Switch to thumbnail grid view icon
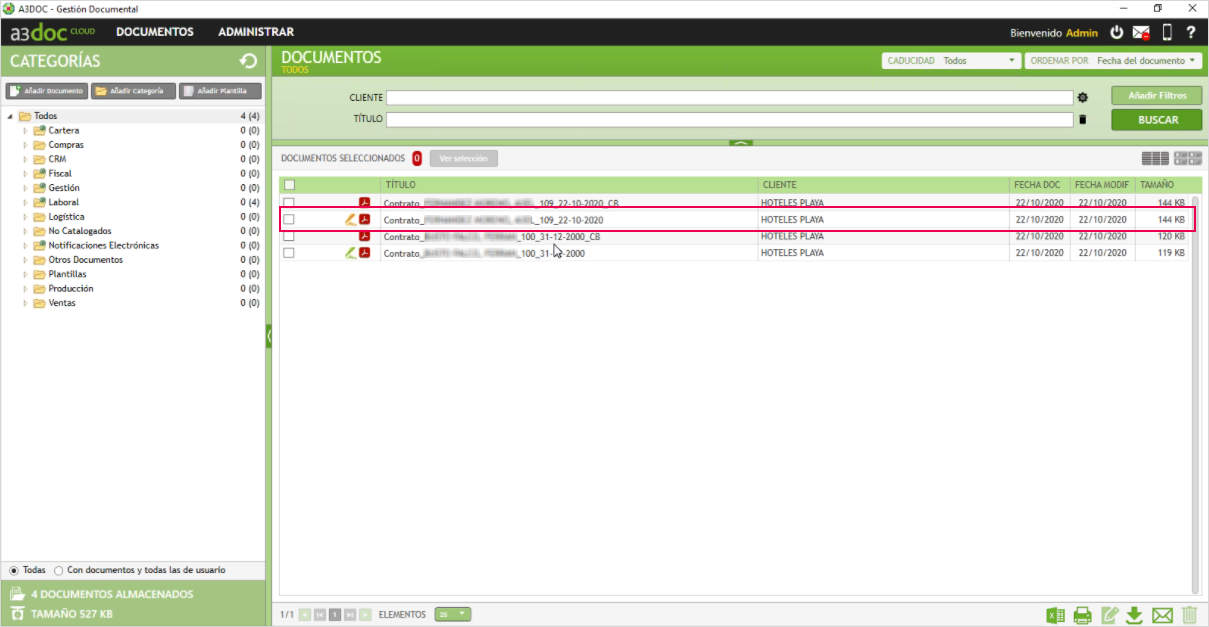The image size is (1209, 627). 1188,158
